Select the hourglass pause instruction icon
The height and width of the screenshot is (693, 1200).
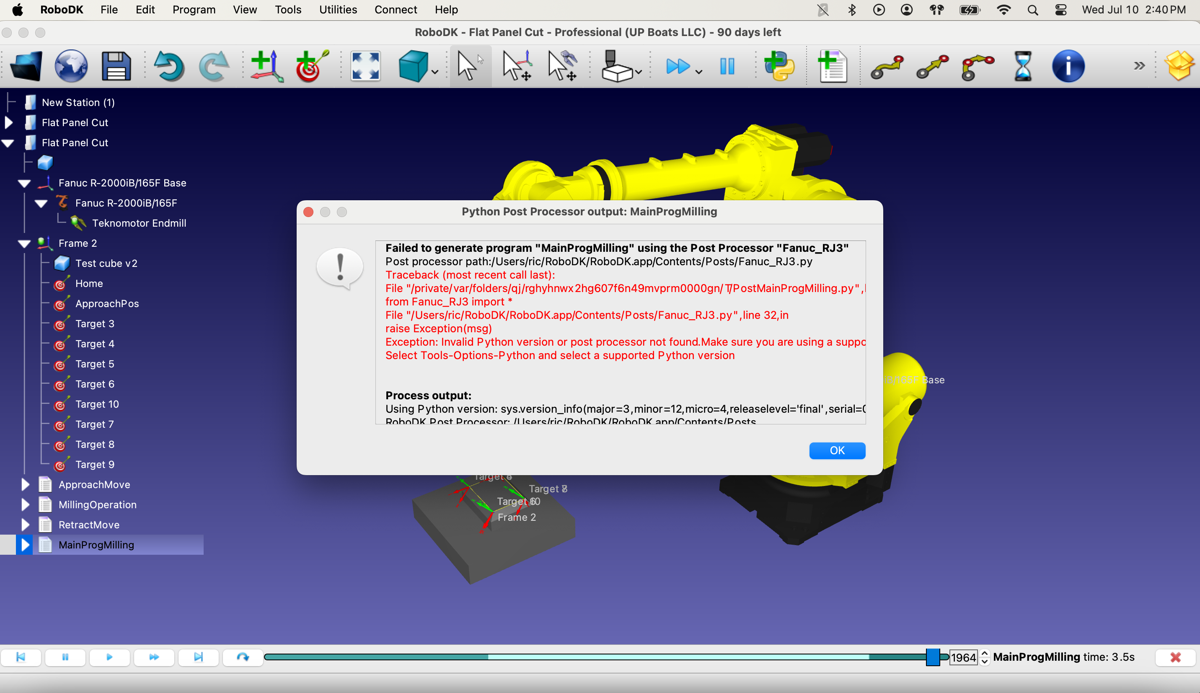(x=1022, y=67)
